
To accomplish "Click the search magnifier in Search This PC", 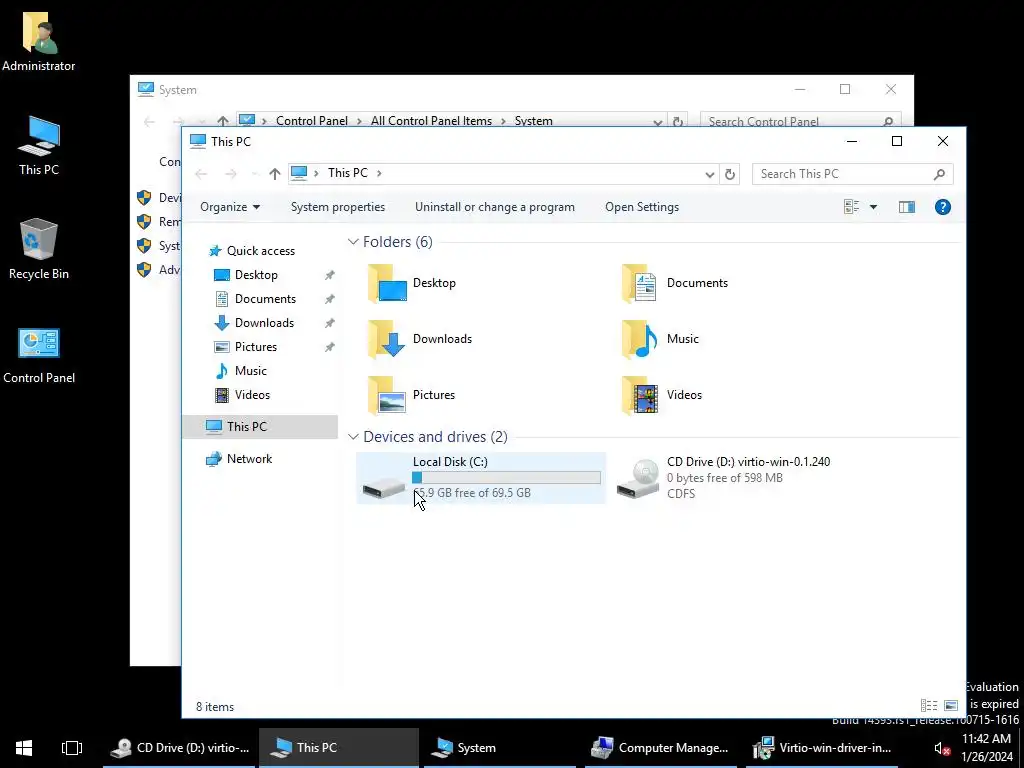I will point(939,174).
